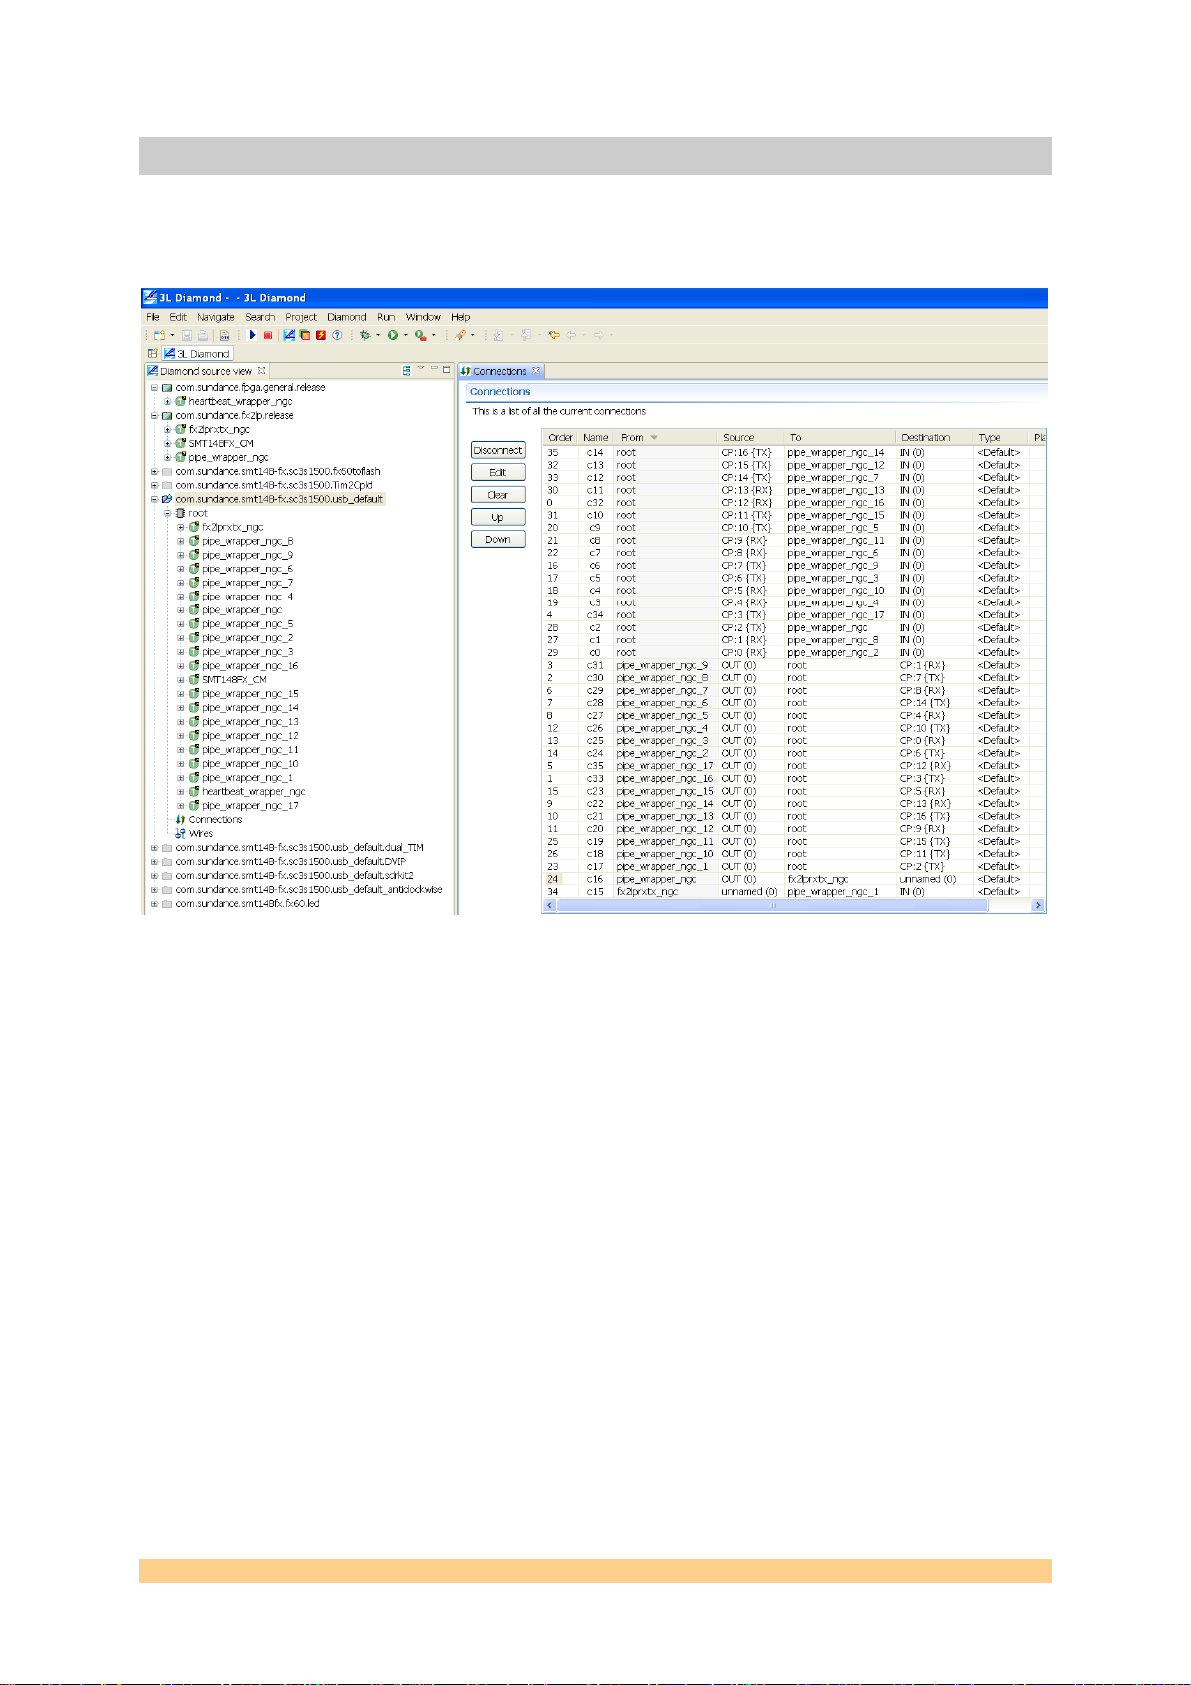Close the Connections tab
The image size is (1191, 1685).
click(x=536, y=370)
